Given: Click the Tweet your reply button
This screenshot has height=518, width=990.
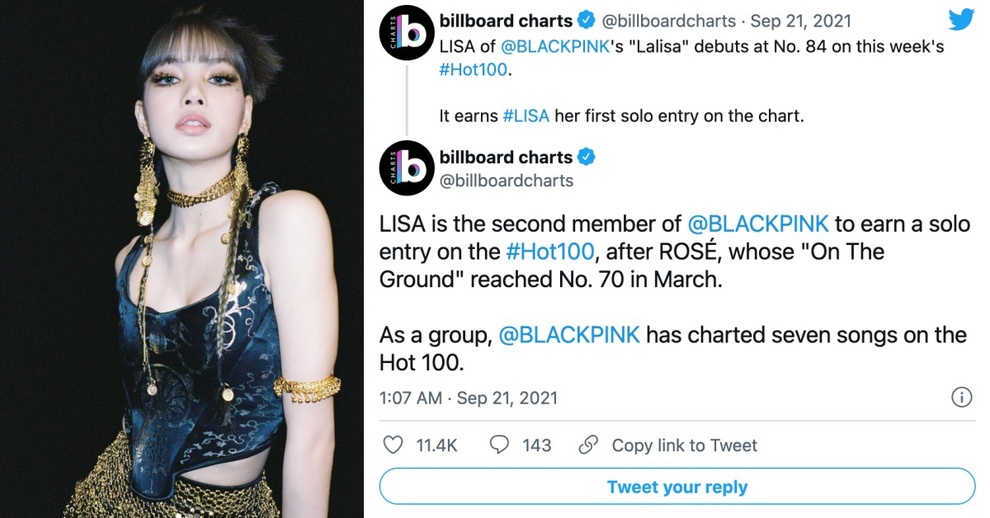Looking at the screenshot, I should coord(677,486).
